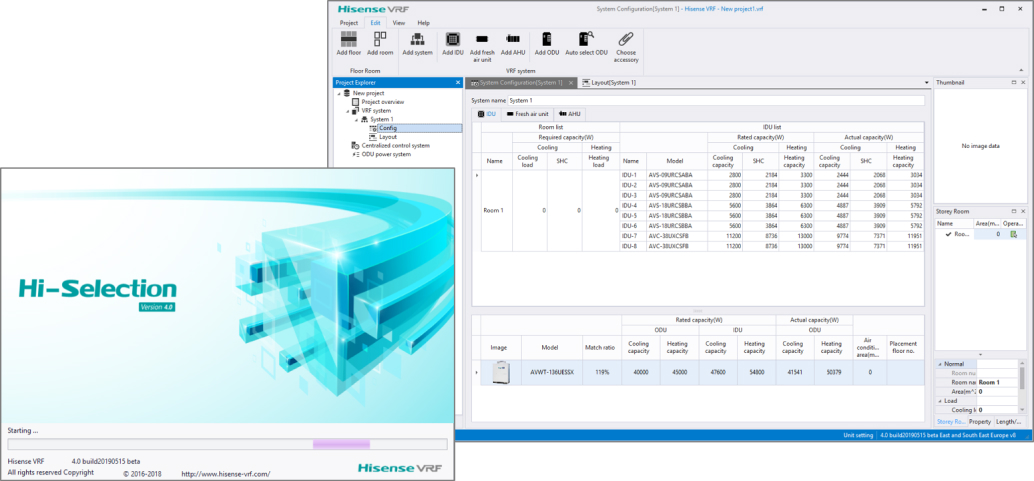Viewport: 1034px width, 481px height.
Task: Click the green operation icon in Storey Room row
Action: tap(1013, 234)
